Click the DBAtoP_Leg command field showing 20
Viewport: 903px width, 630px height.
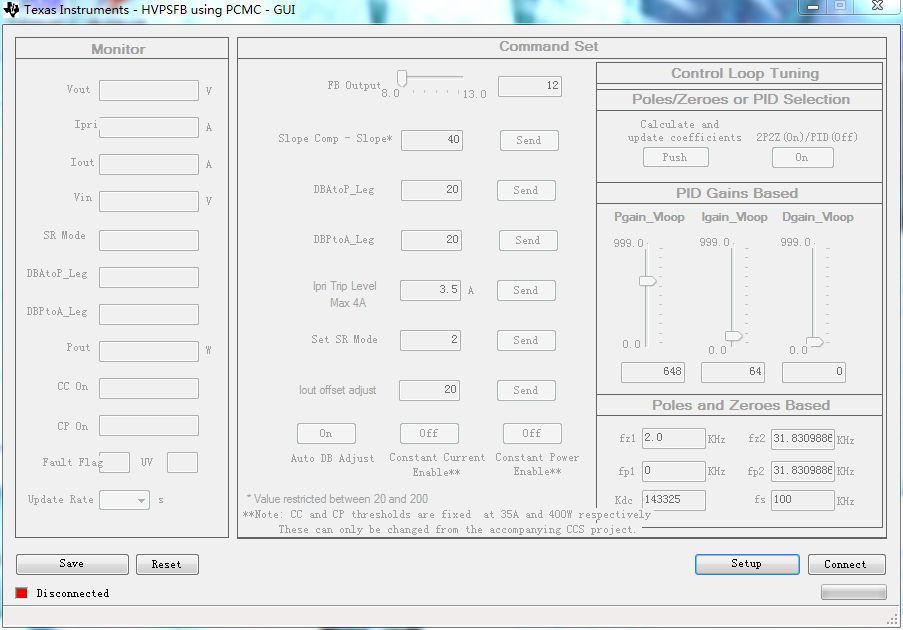431,190
